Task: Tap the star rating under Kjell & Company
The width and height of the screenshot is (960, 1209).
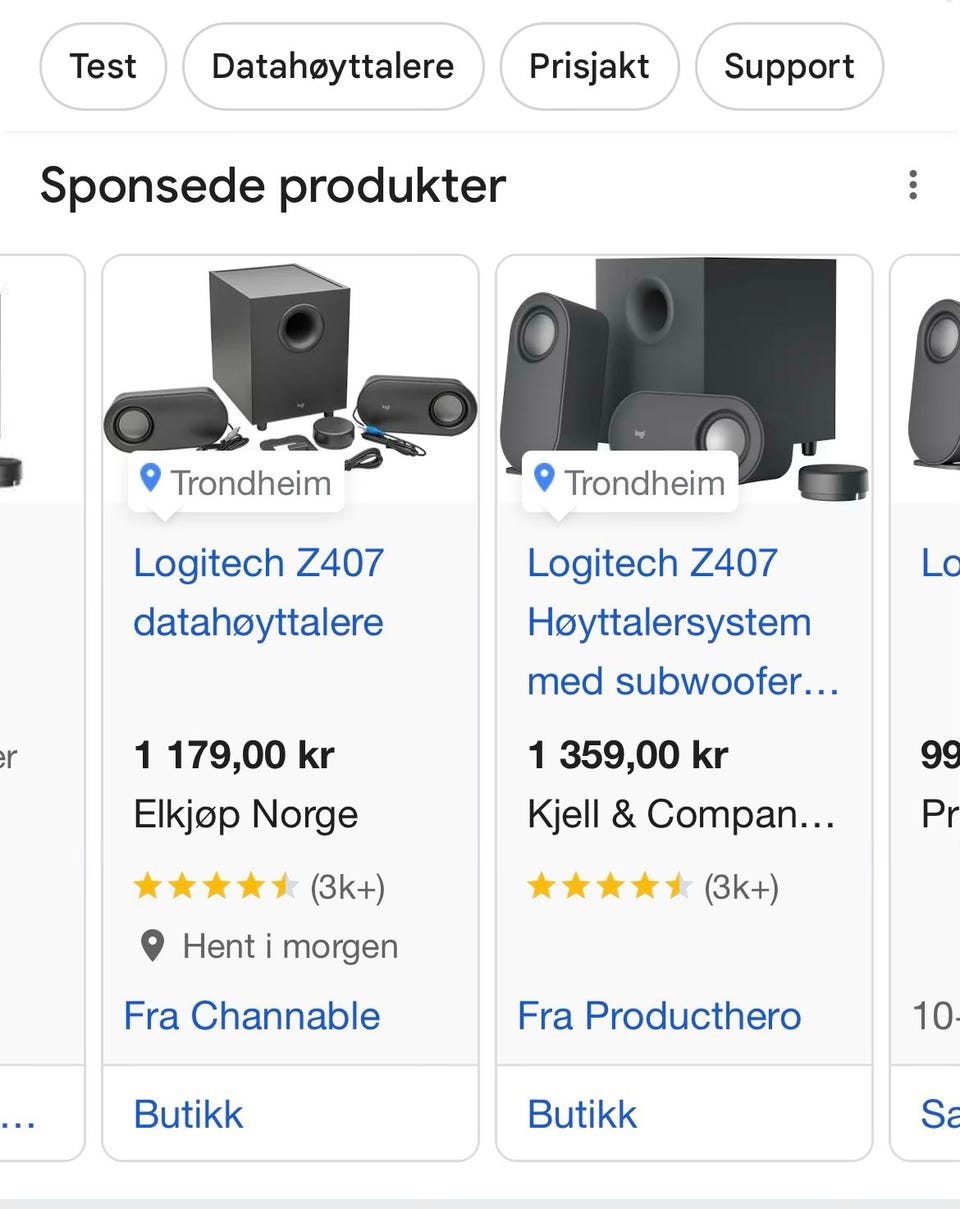Action: click(609, 886)
